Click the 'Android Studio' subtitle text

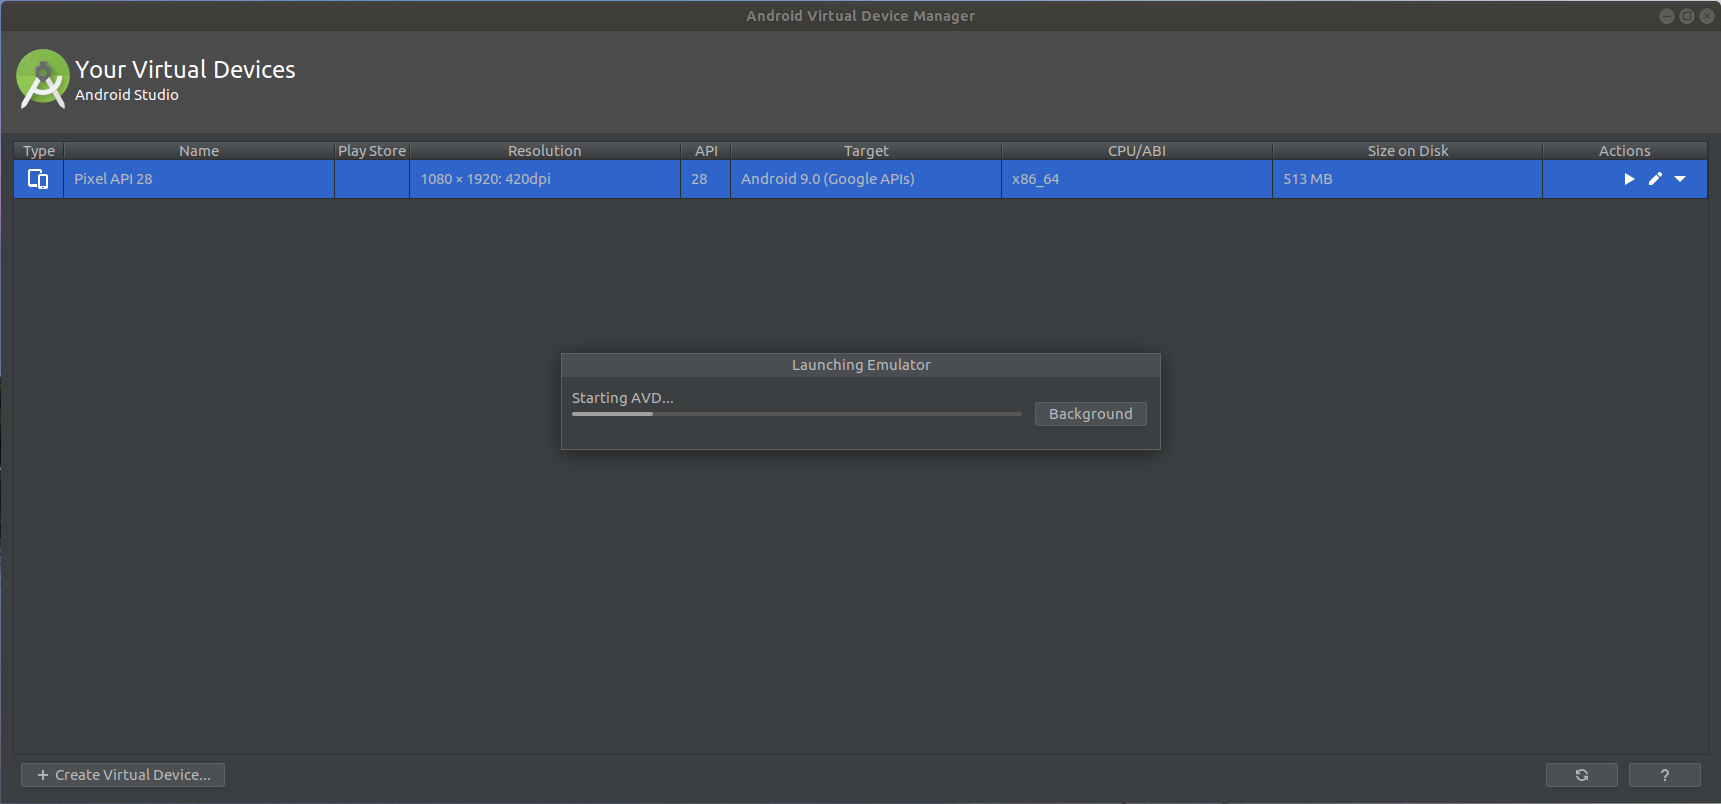127,95
